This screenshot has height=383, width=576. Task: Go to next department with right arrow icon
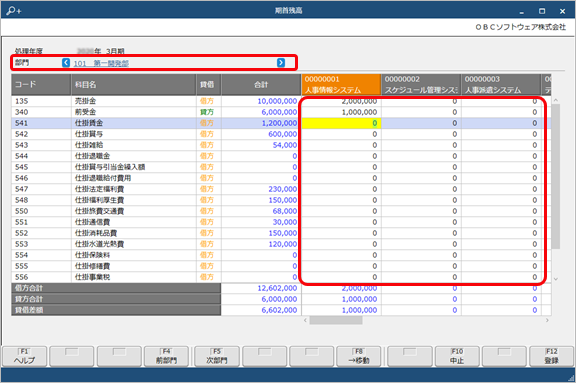(281, 62)
